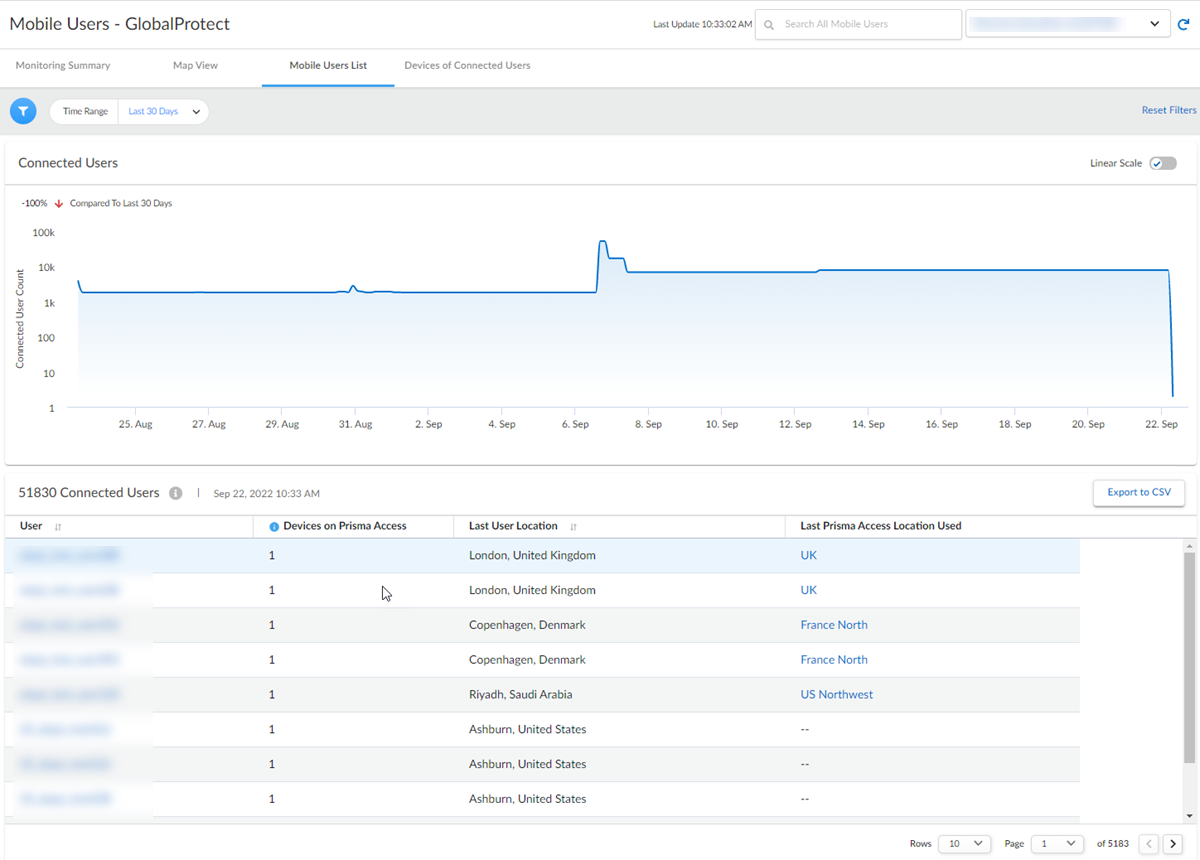Go to previous page arrow
Image resolution: width=1200 pixels, height=860 pixels.
(1149, 844)
